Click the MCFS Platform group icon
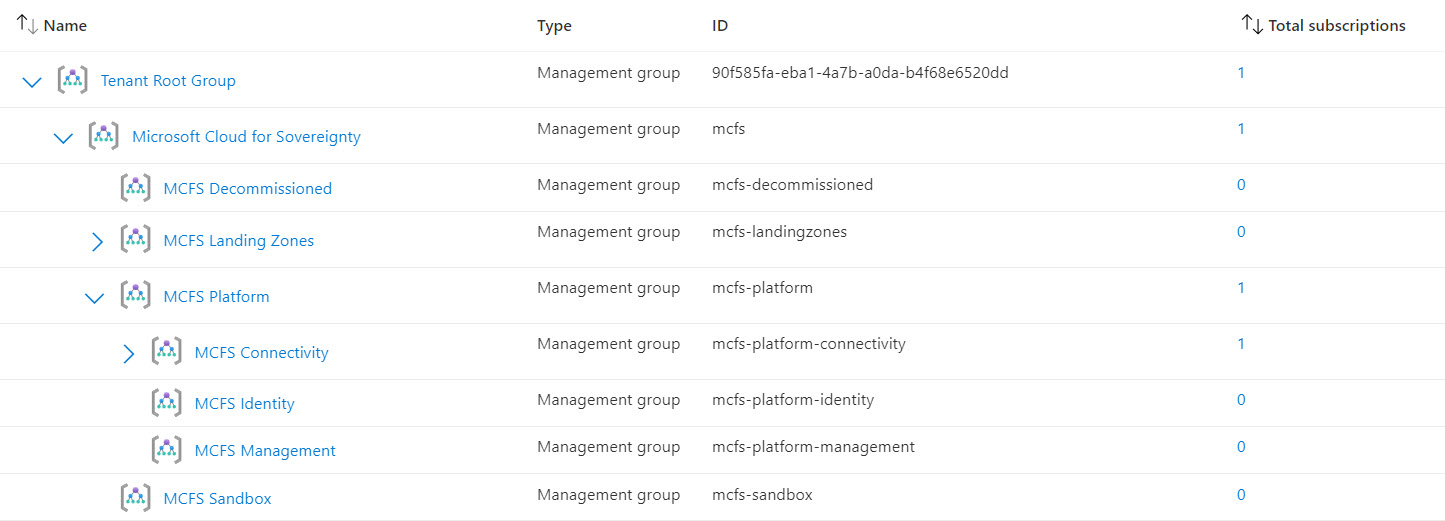 pos(135,296)
